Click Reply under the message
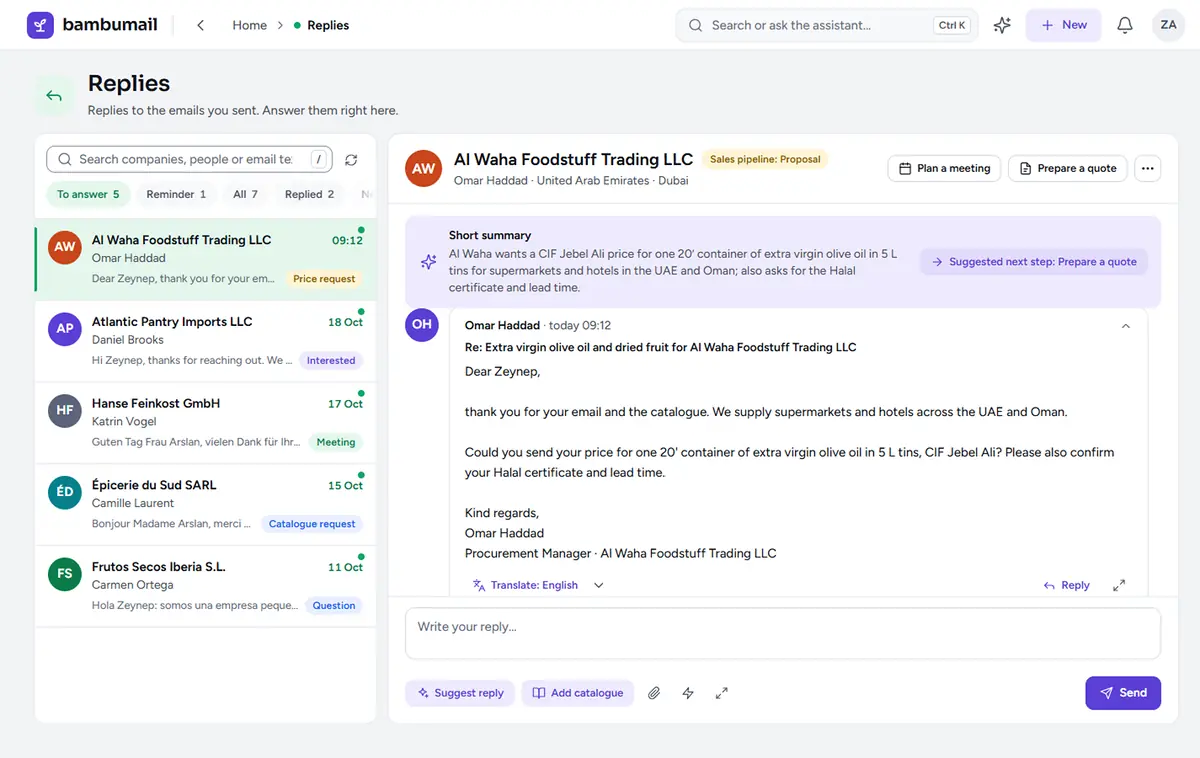 tap(1067, 585)
